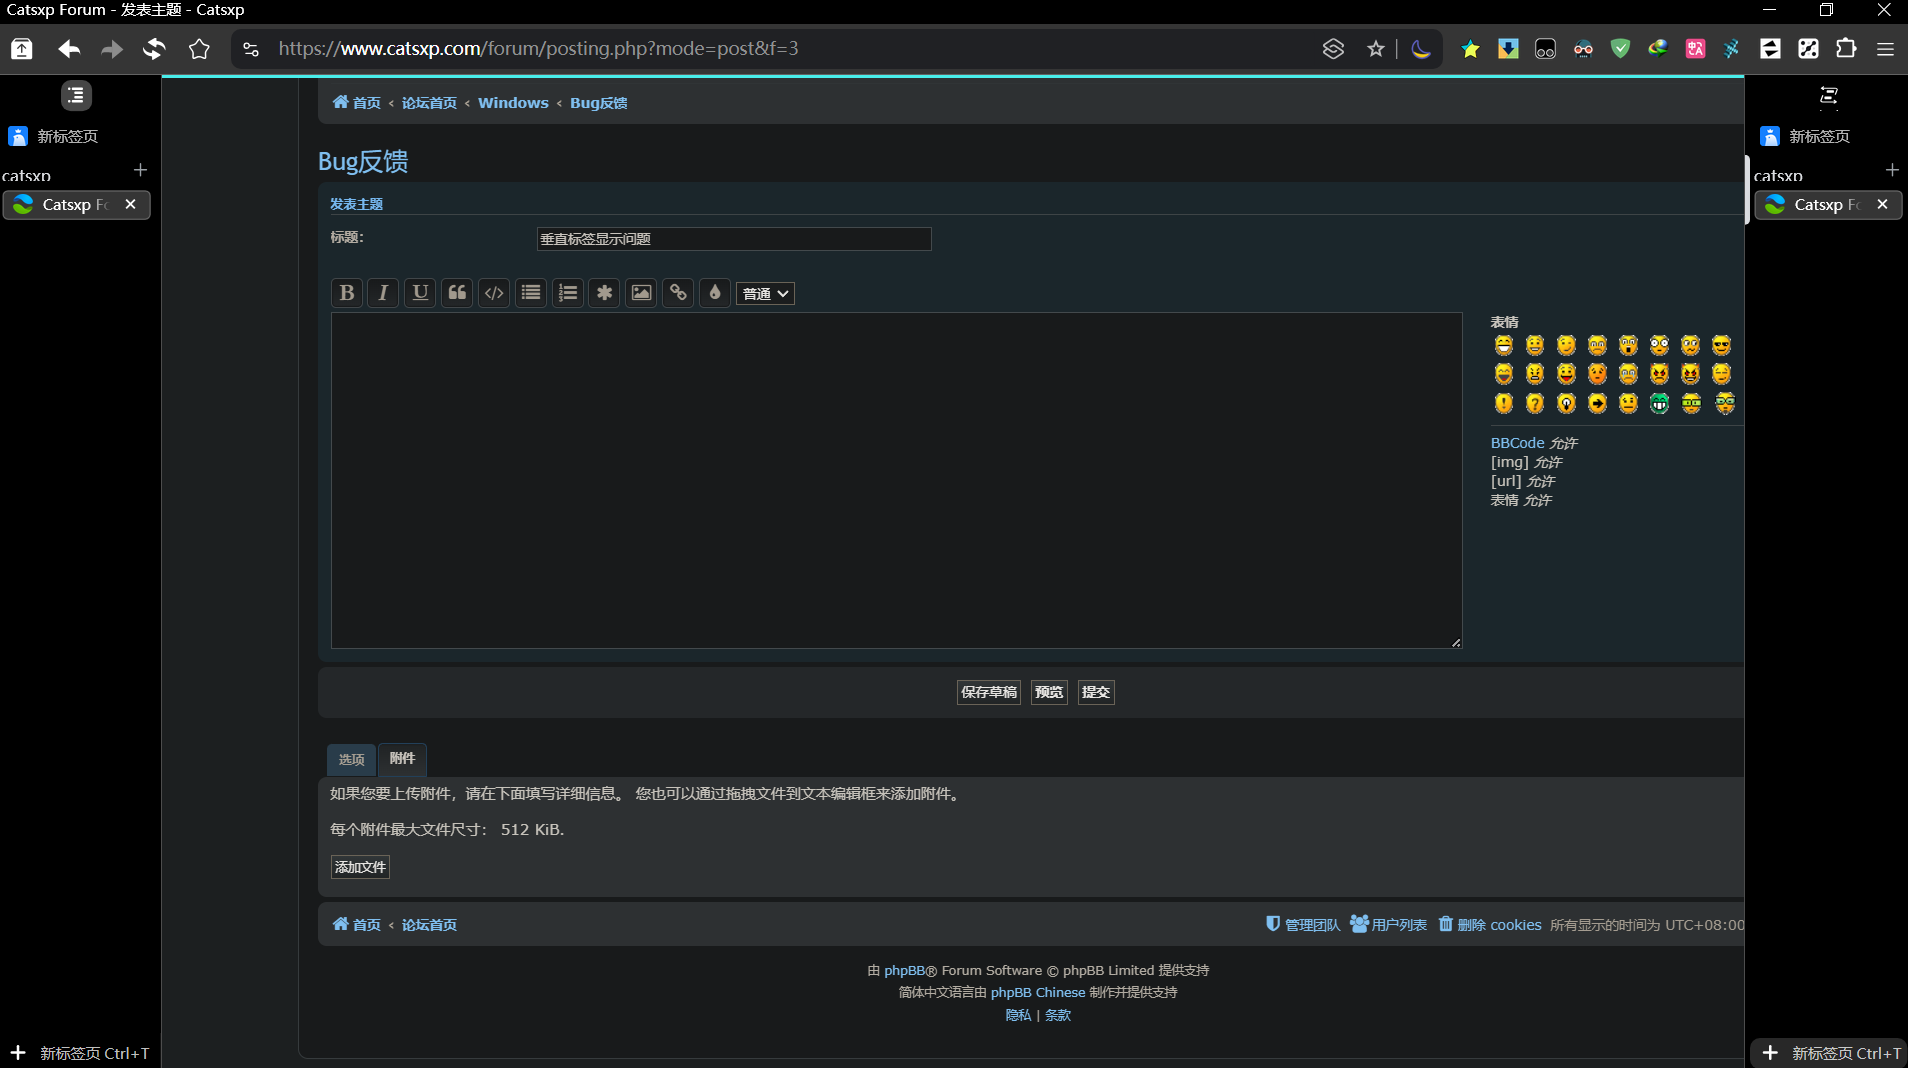Image resolution: width=1908 pixels, height=1068 pixels.
Task: Click the yellow star extension icon
Action: click(1470, 49)
